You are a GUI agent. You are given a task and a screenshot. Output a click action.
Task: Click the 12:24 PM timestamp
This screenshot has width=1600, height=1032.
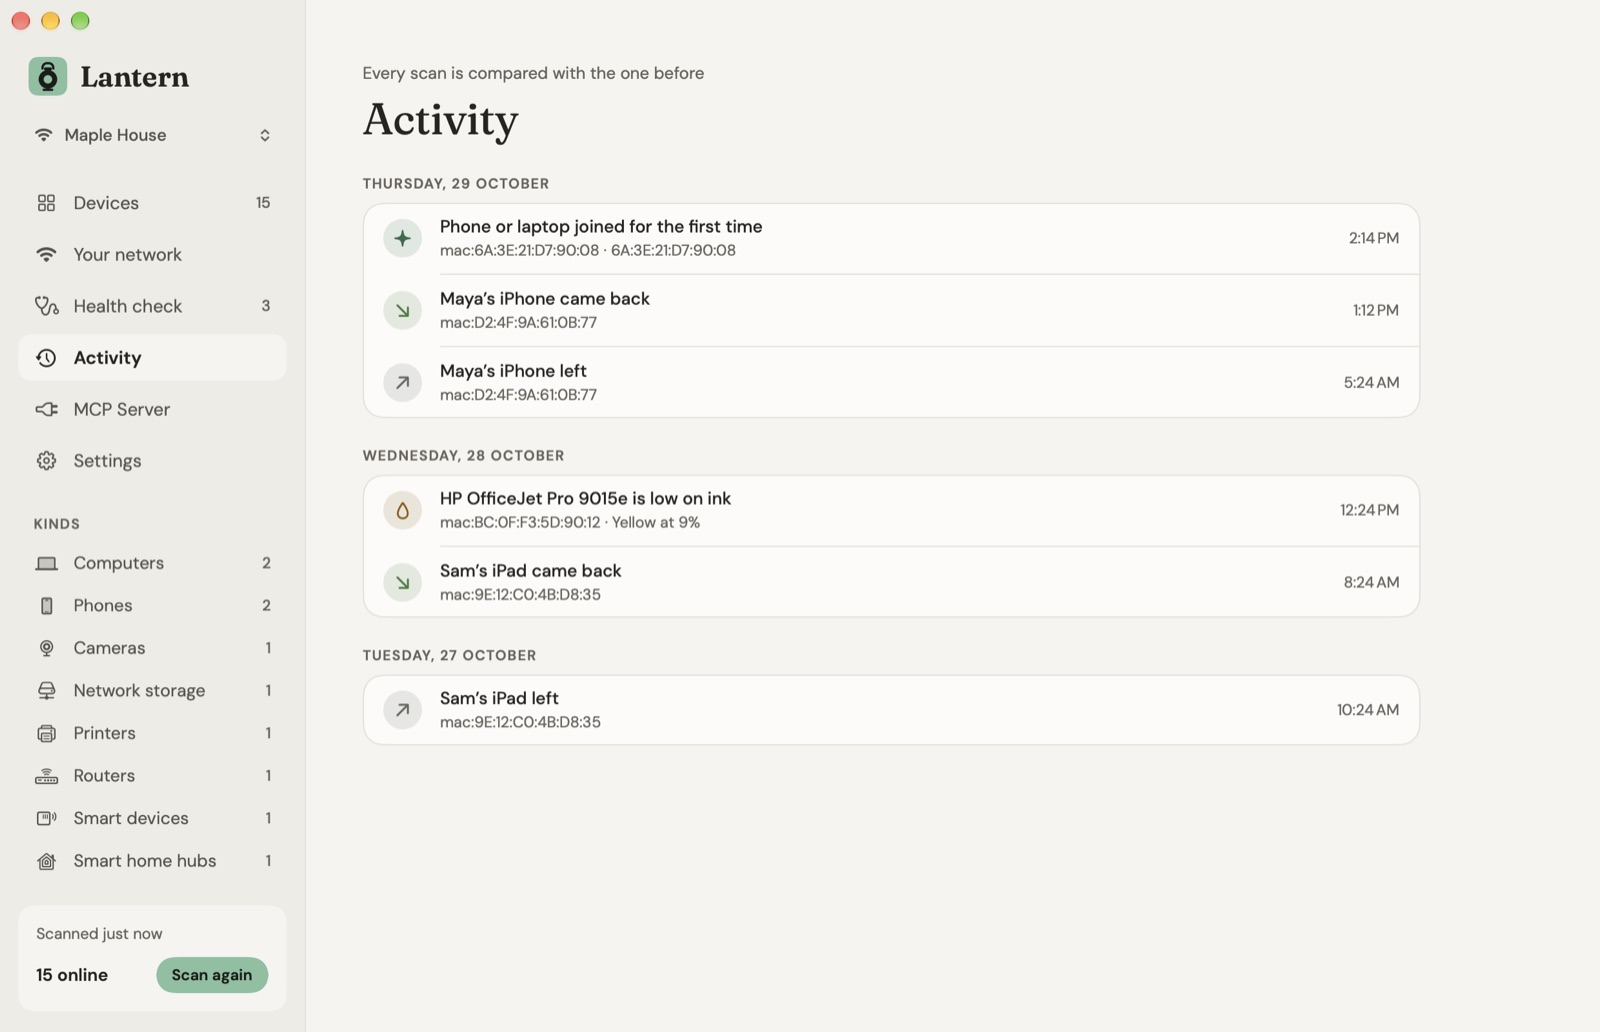click(x=1370, y=510)
